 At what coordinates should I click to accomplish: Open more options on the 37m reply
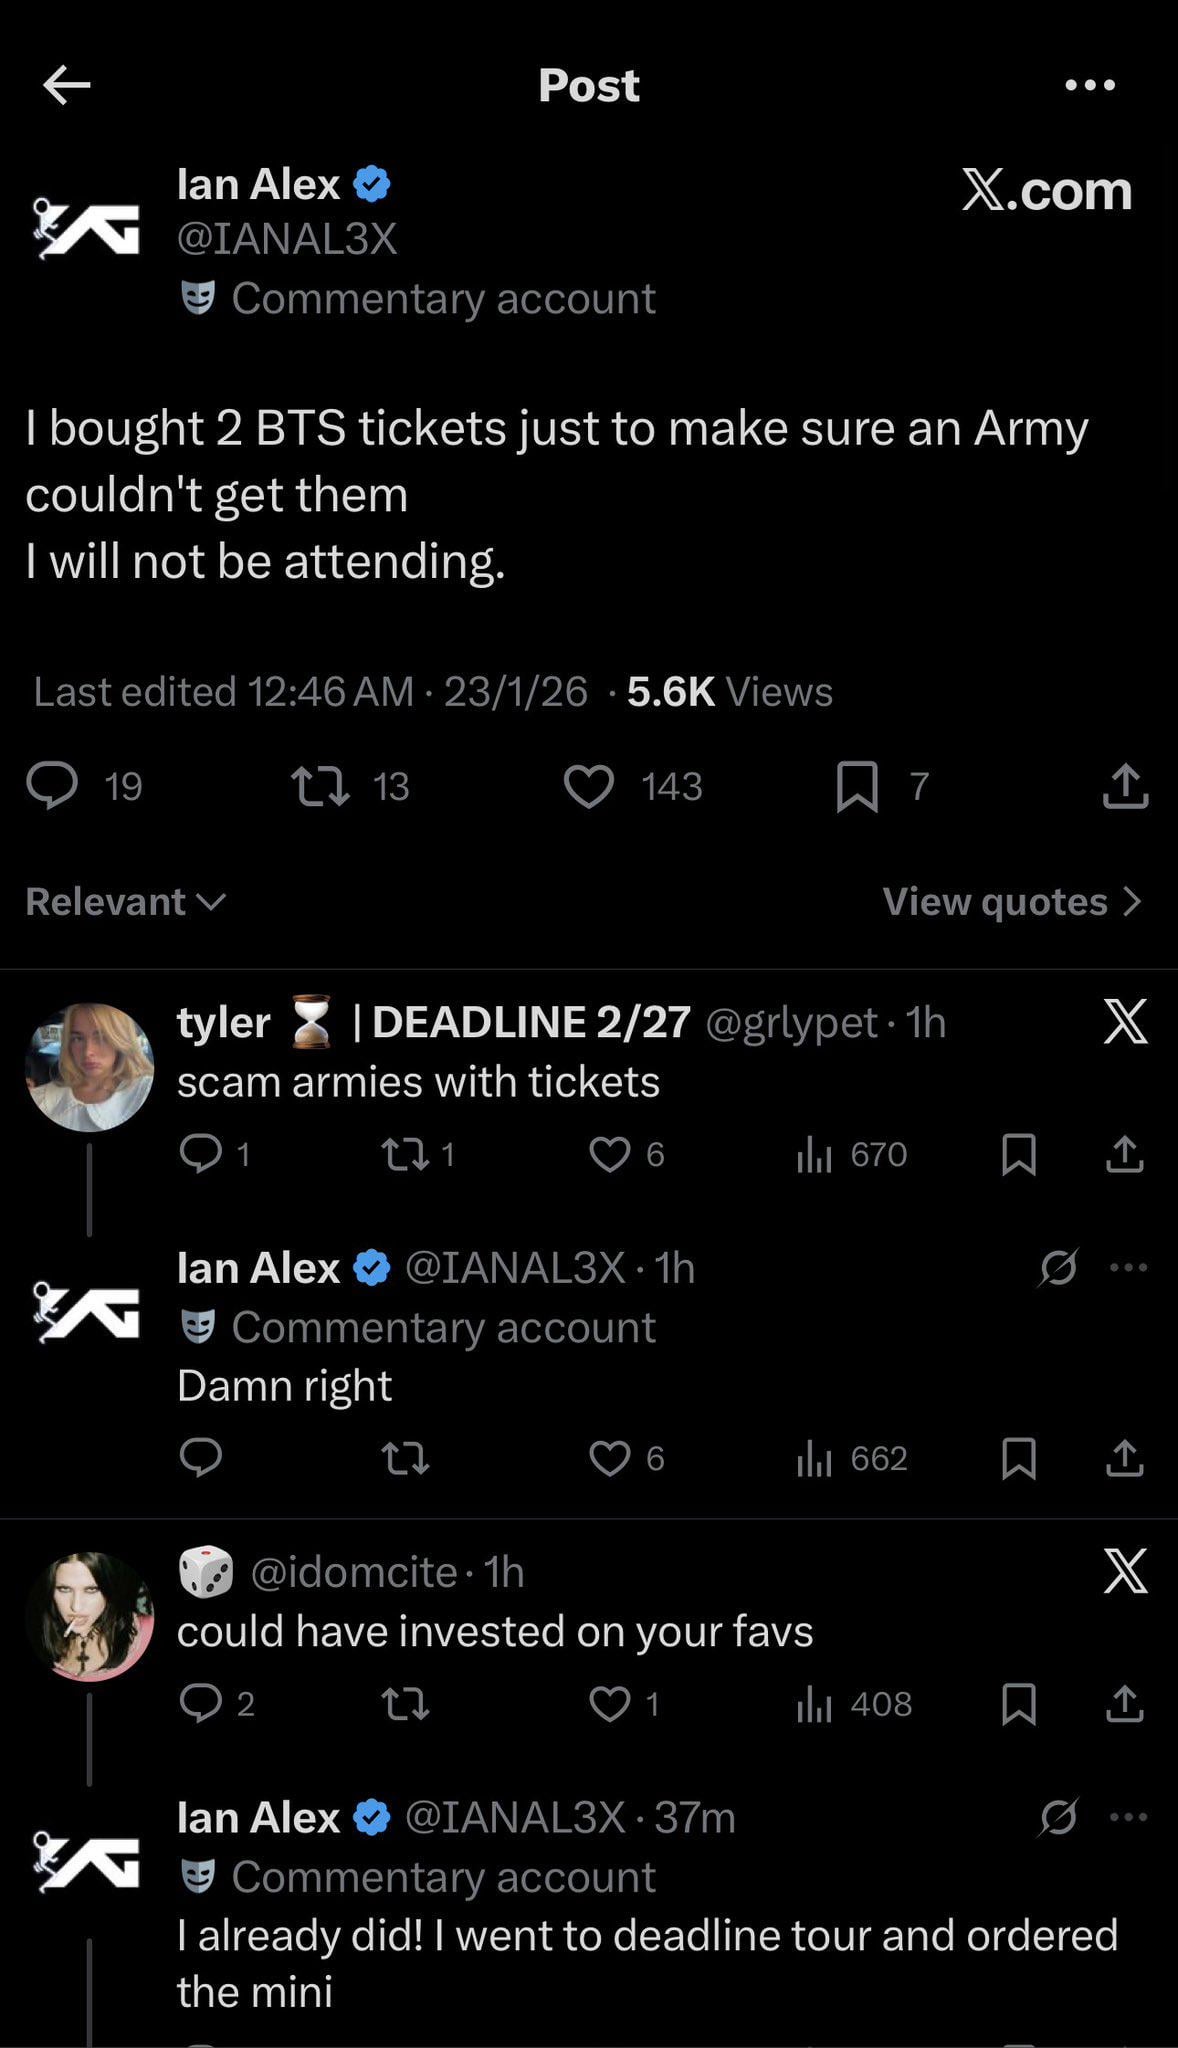pos(1129,1817)
